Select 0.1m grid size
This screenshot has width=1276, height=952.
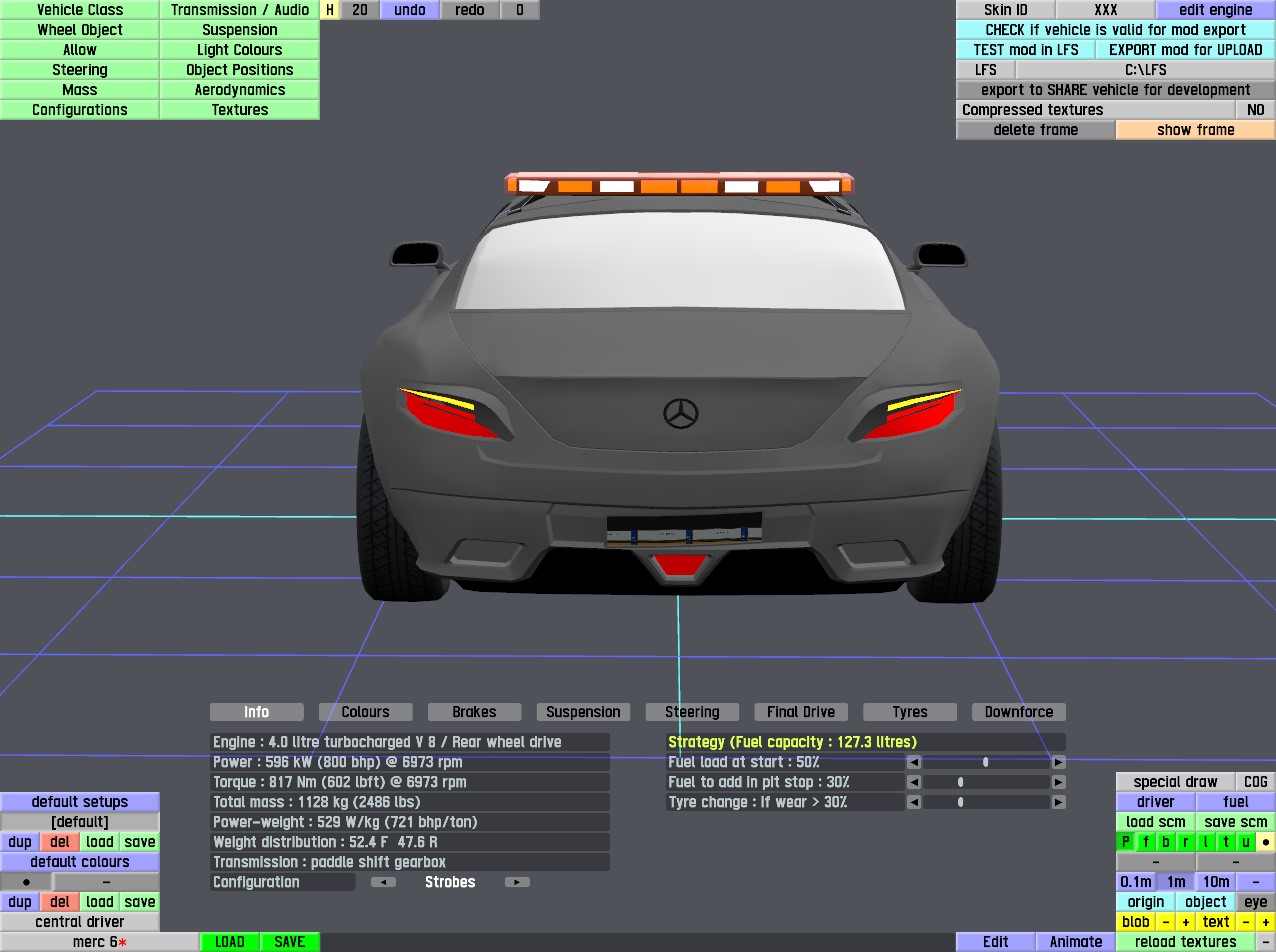(1136, 882)
